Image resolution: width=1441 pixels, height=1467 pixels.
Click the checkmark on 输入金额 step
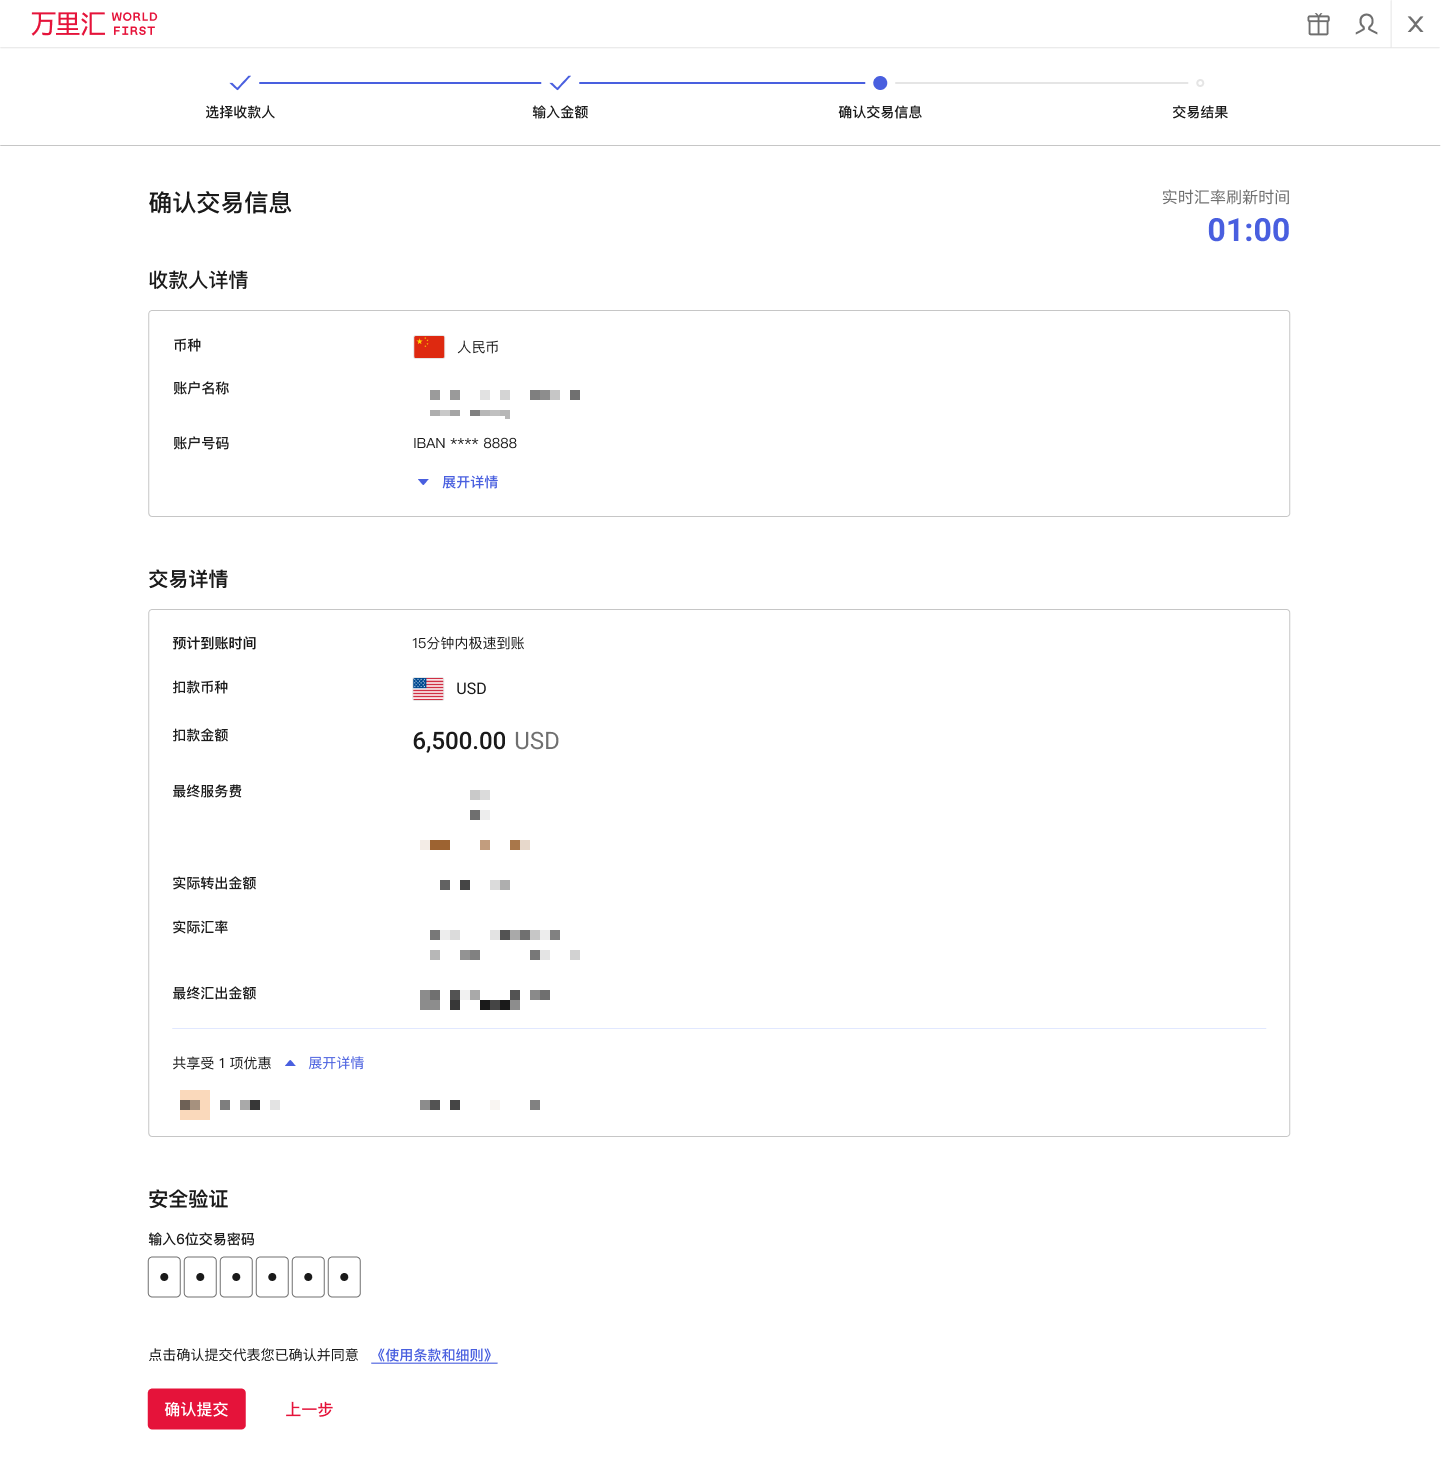(x=559, y=83)
